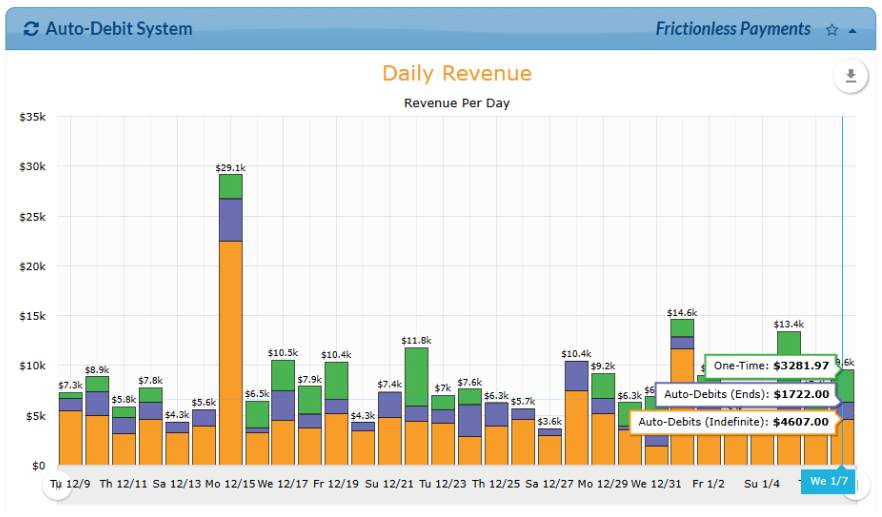
Task: Select the $11.8k bar on Su 12/21
Action: point(416,406)
